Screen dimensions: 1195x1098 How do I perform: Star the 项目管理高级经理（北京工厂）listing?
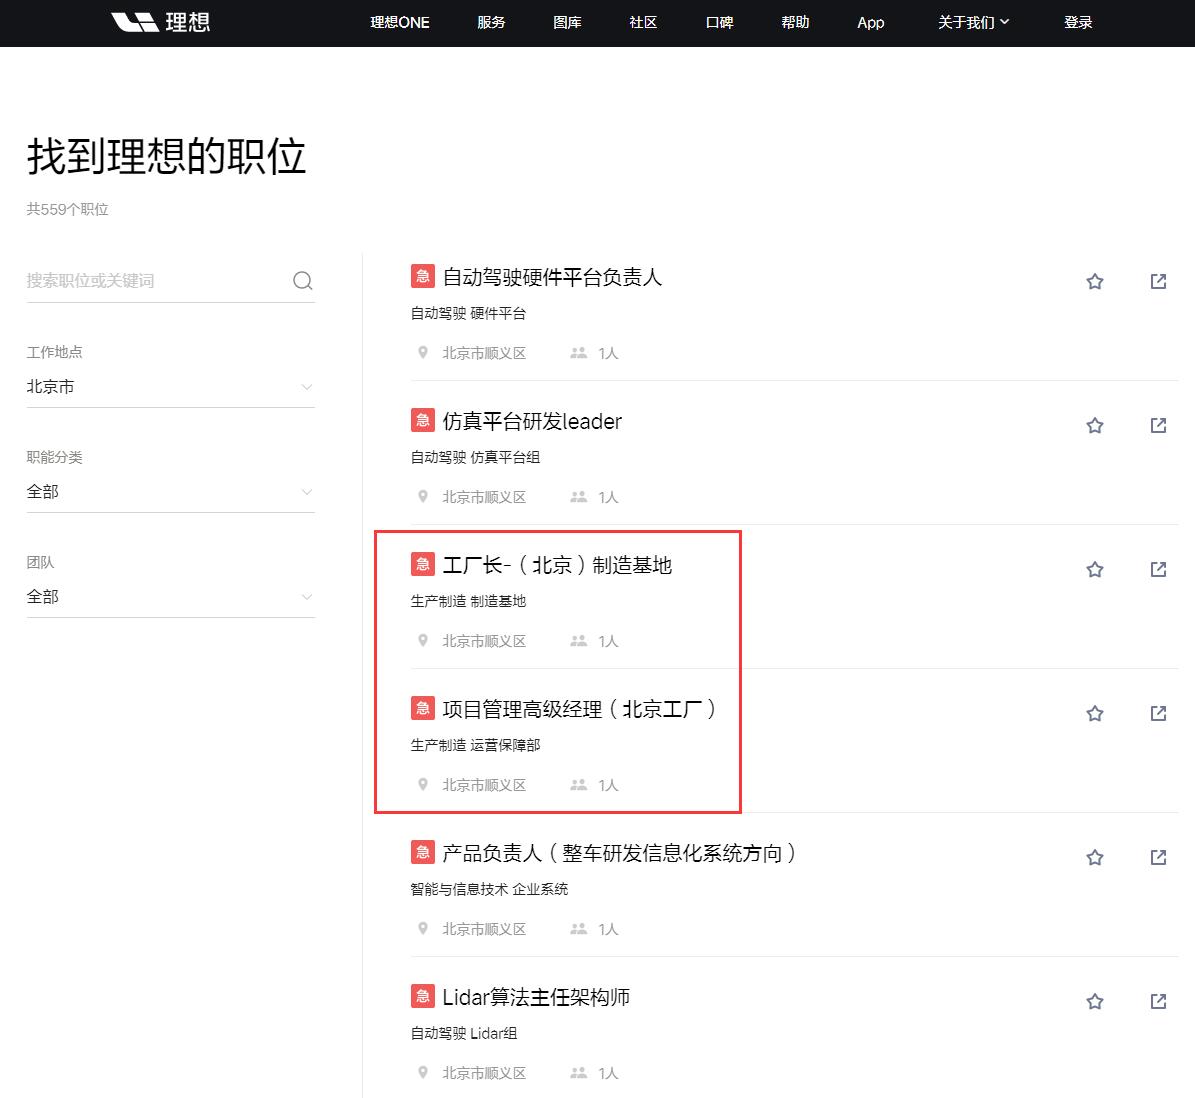(1094, 713)
